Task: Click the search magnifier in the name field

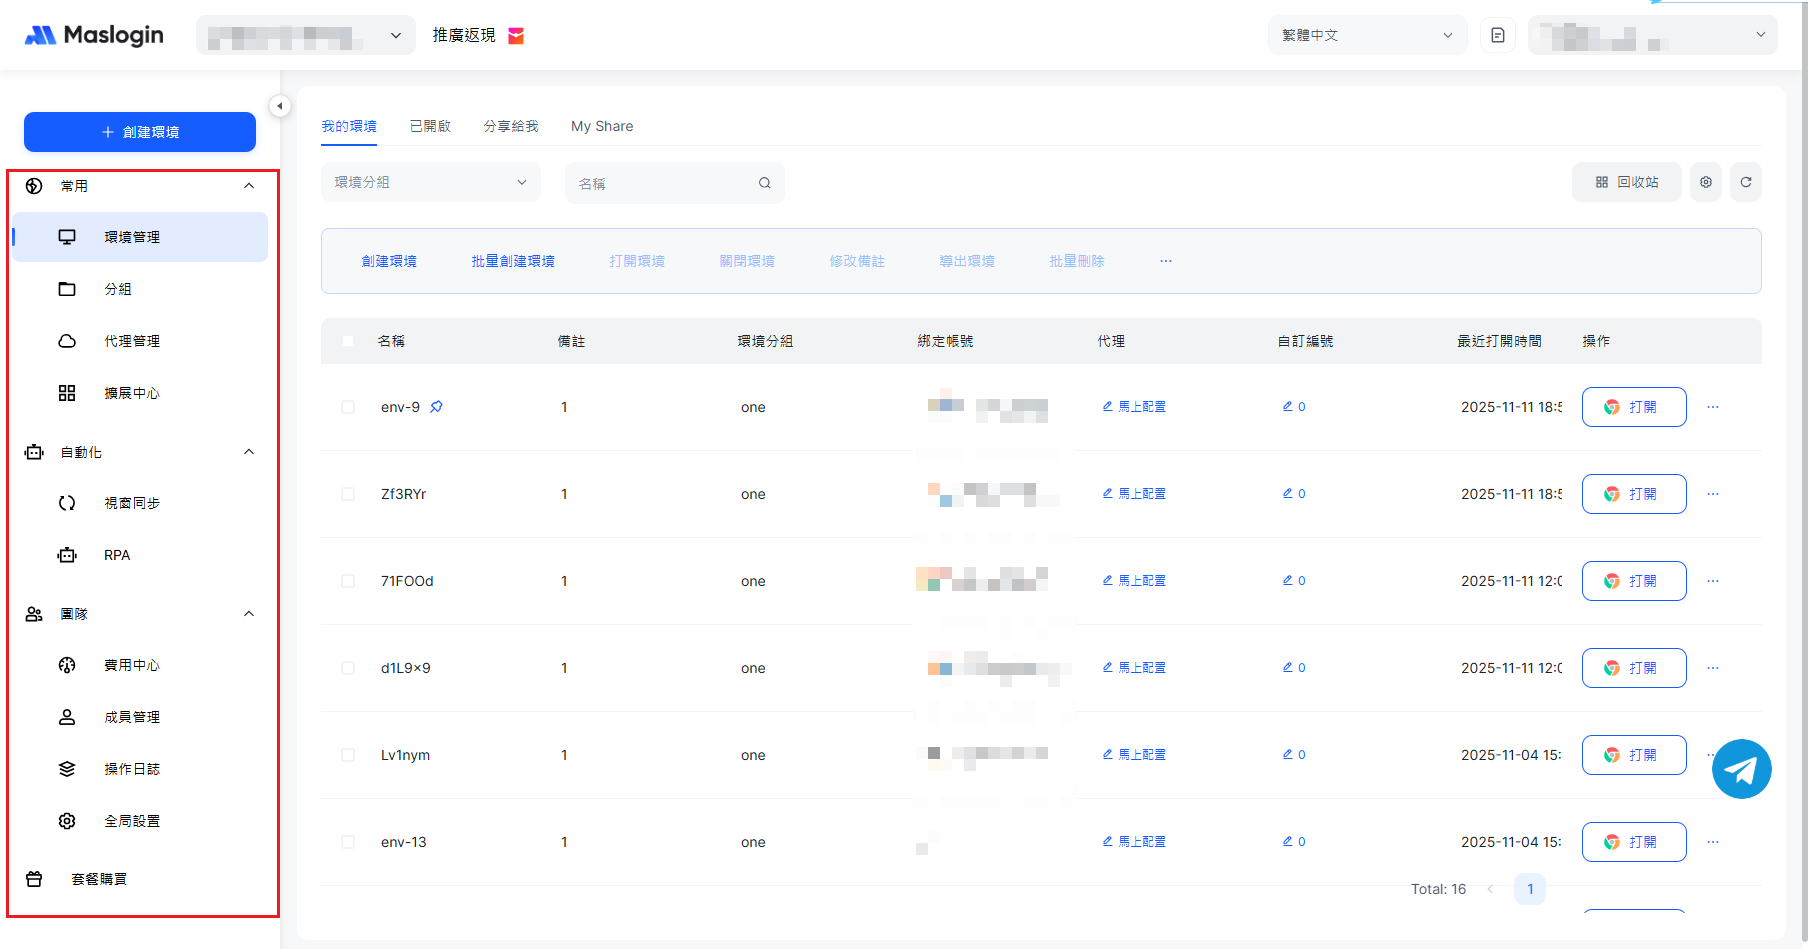Action: point(765,183)
